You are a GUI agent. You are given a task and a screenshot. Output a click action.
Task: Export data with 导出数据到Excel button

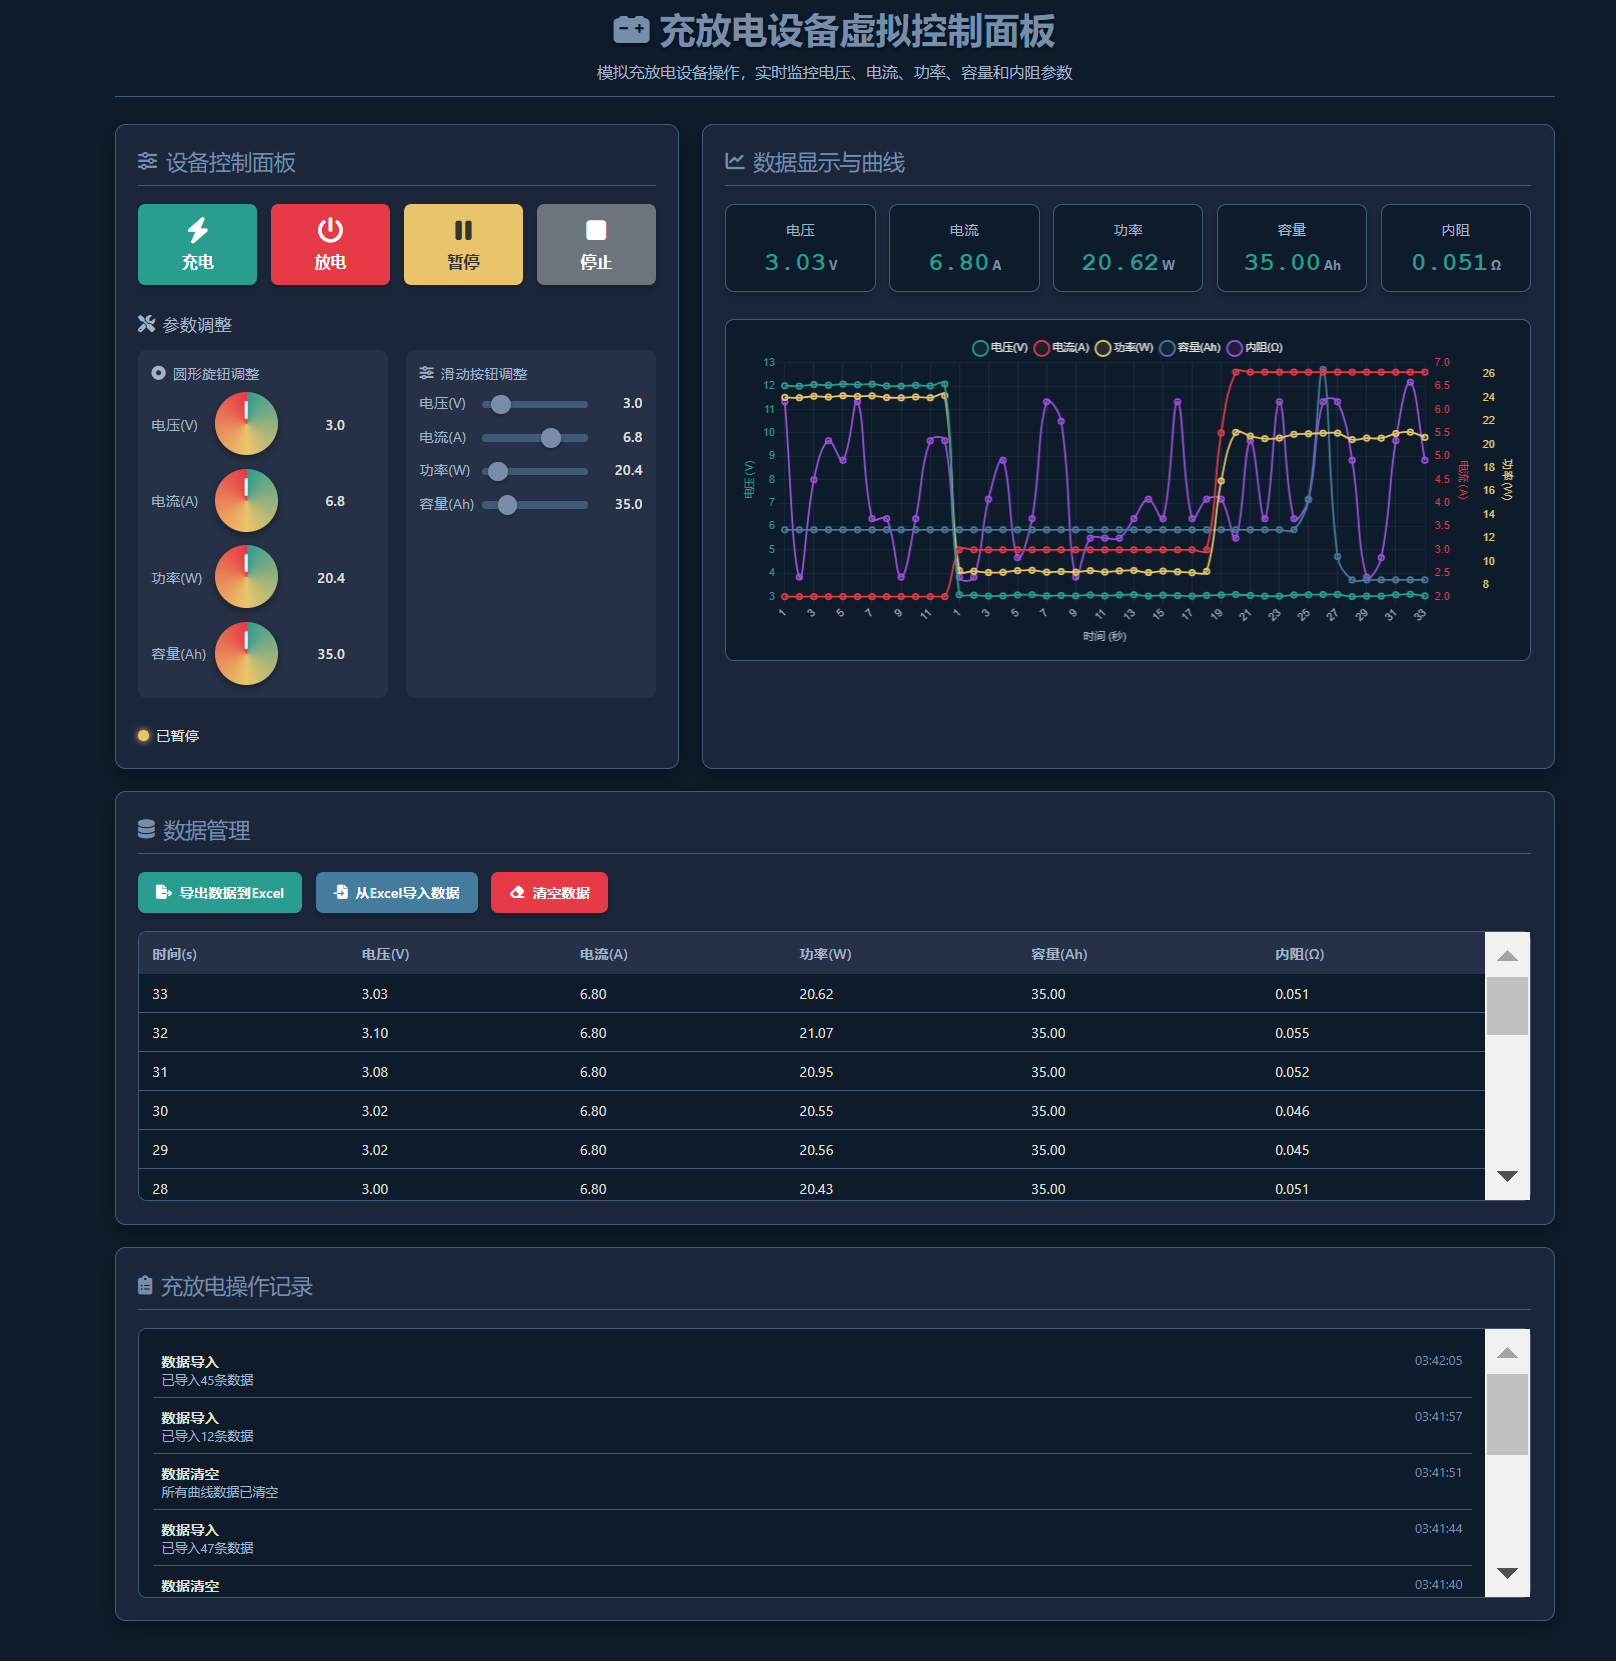[x=220, y=893]
